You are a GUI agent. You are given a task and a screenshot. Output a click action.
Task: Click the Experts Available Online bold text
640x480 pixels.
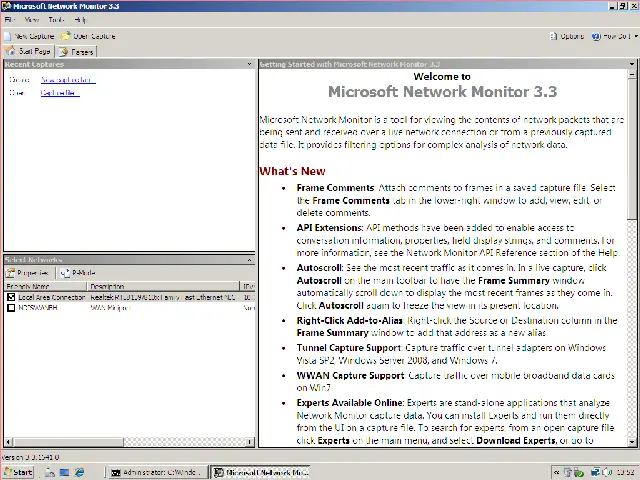350,403
